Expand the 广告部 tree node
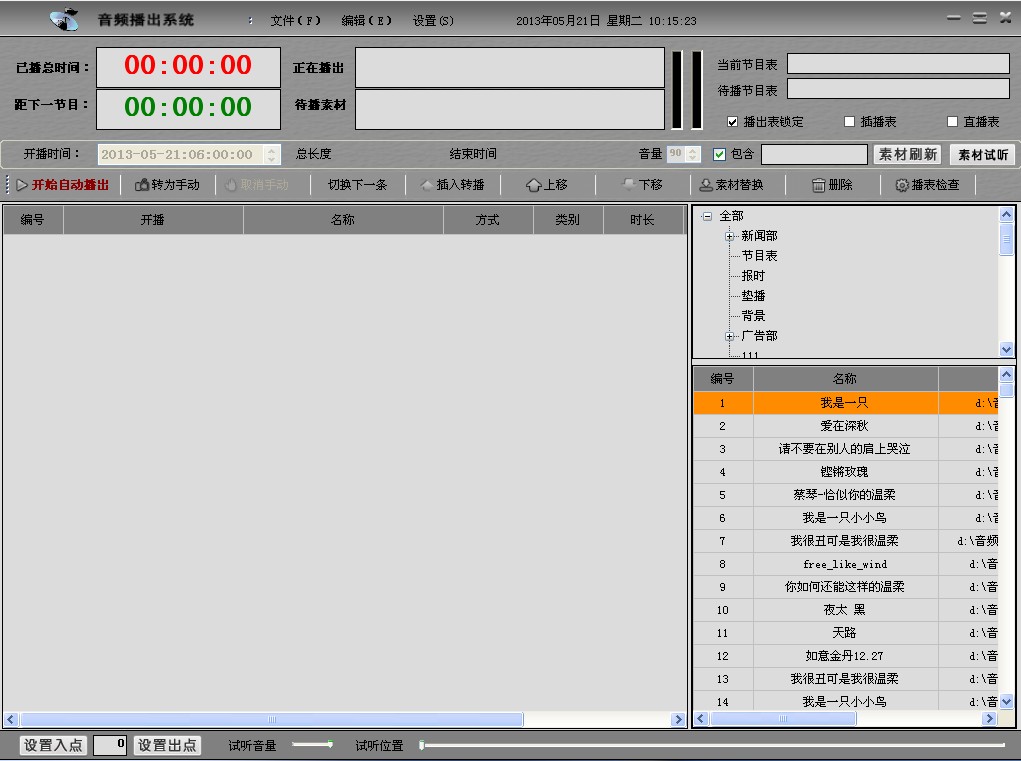This screenshot has height=761, width=1021. pyautogui.click(x=730, y=336)
